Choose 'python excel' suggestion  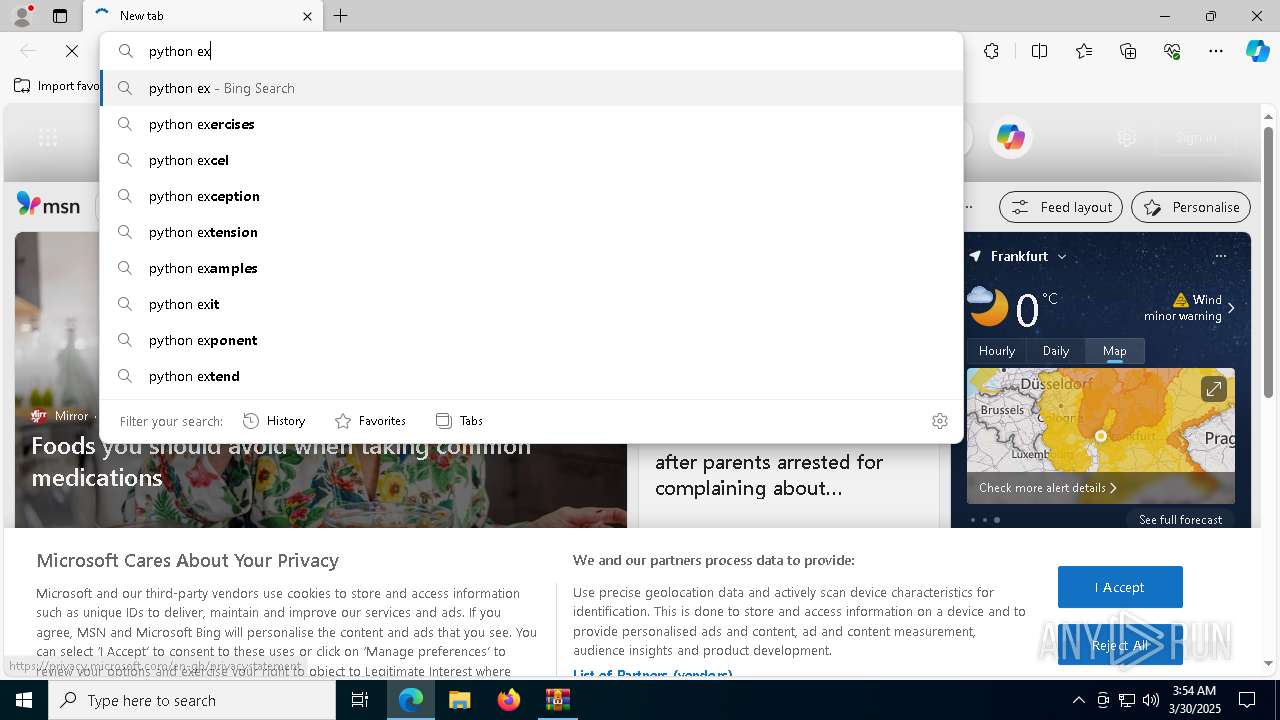pos(531,160)
